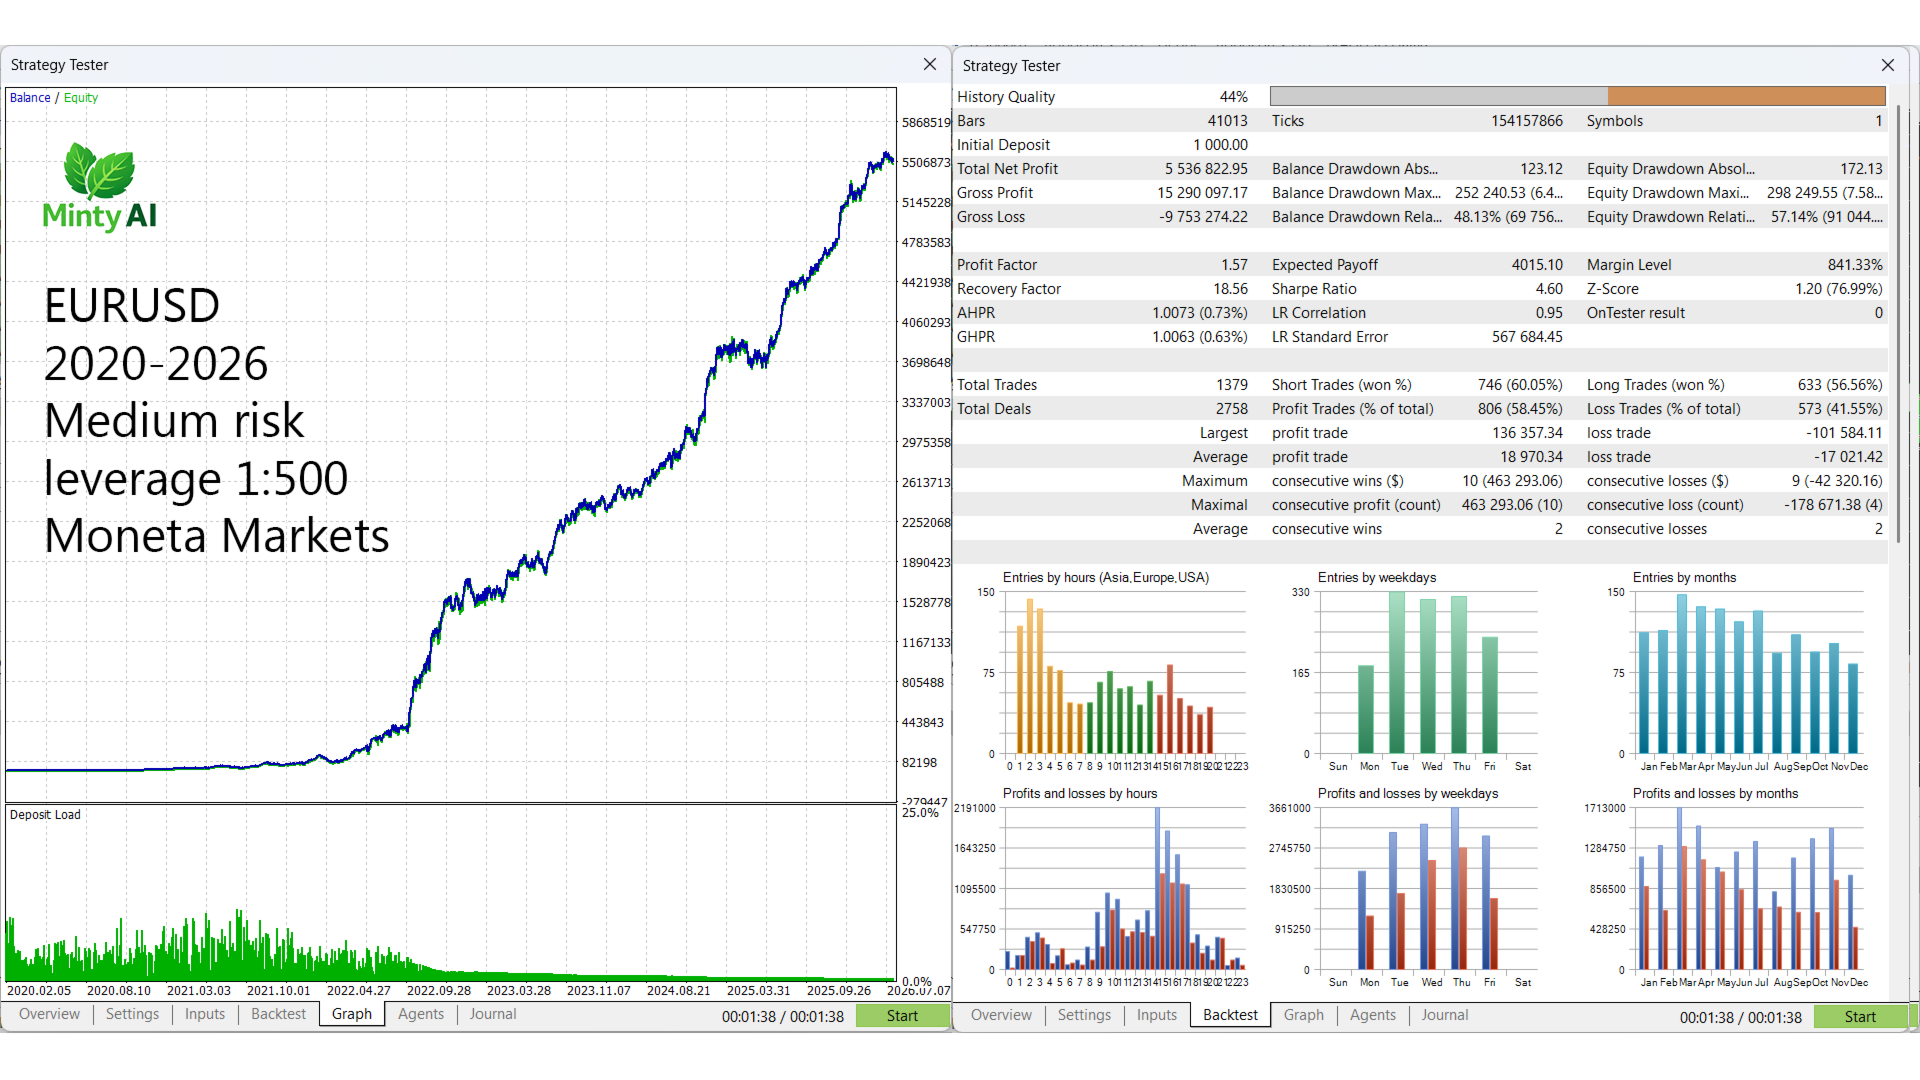Click the left green Start button
This screenshot has height=1080, width=1920.
[902, 1016]
